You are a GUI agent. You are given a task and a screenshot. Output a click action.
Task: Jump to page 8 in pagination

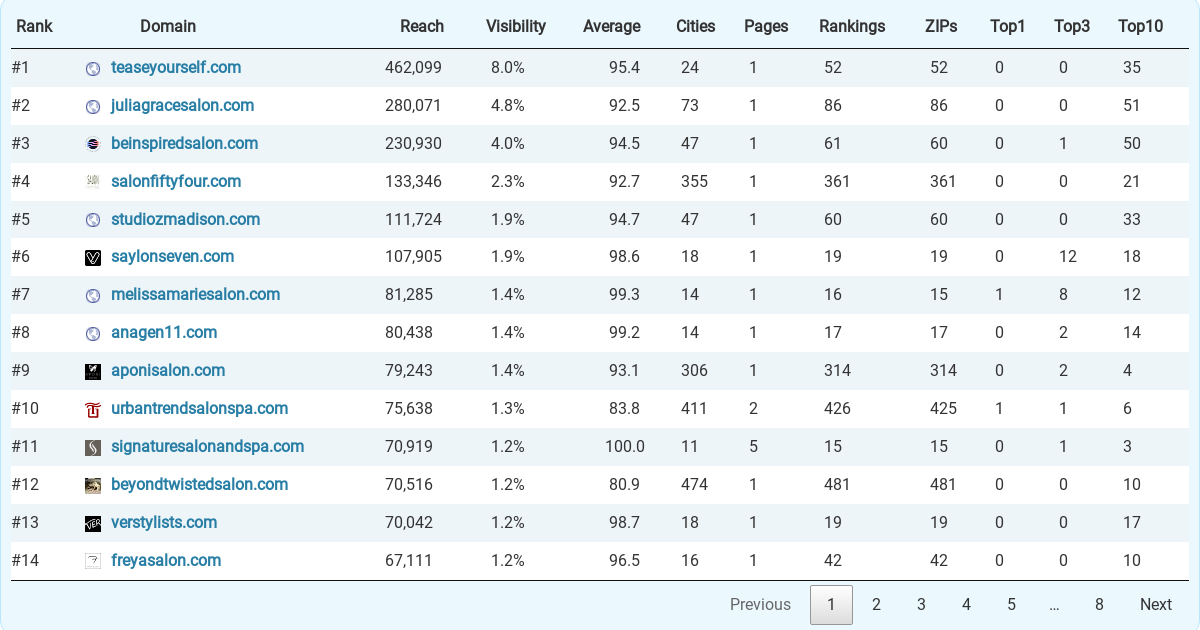point(1099,604)
